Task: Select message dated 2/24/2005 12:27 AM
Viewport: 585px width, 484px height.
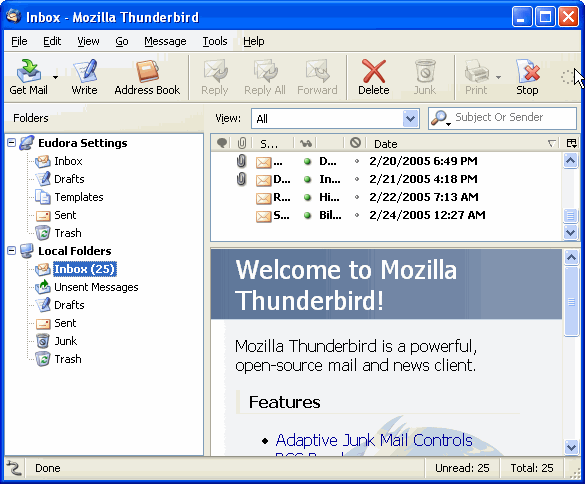Action: (386, 215)
